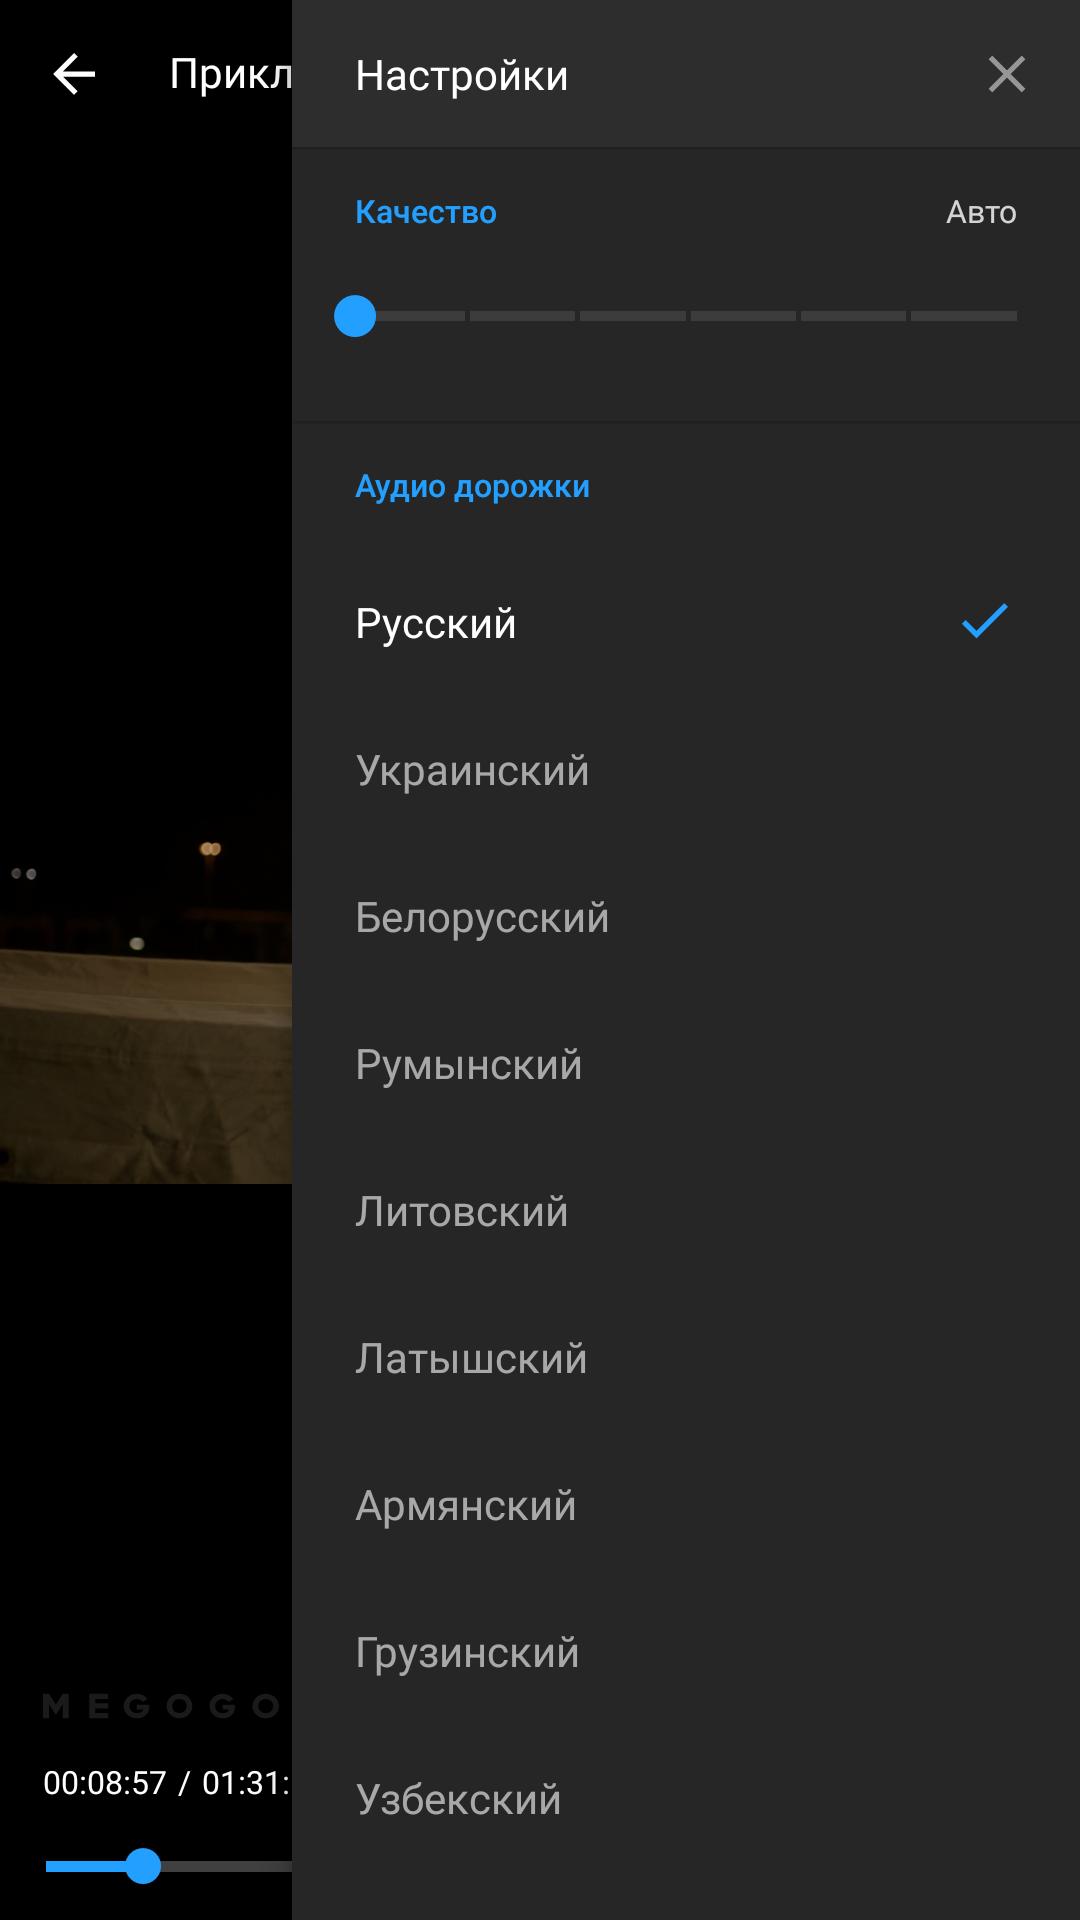Choose Румынский audio track

[x=686, y=1064]
